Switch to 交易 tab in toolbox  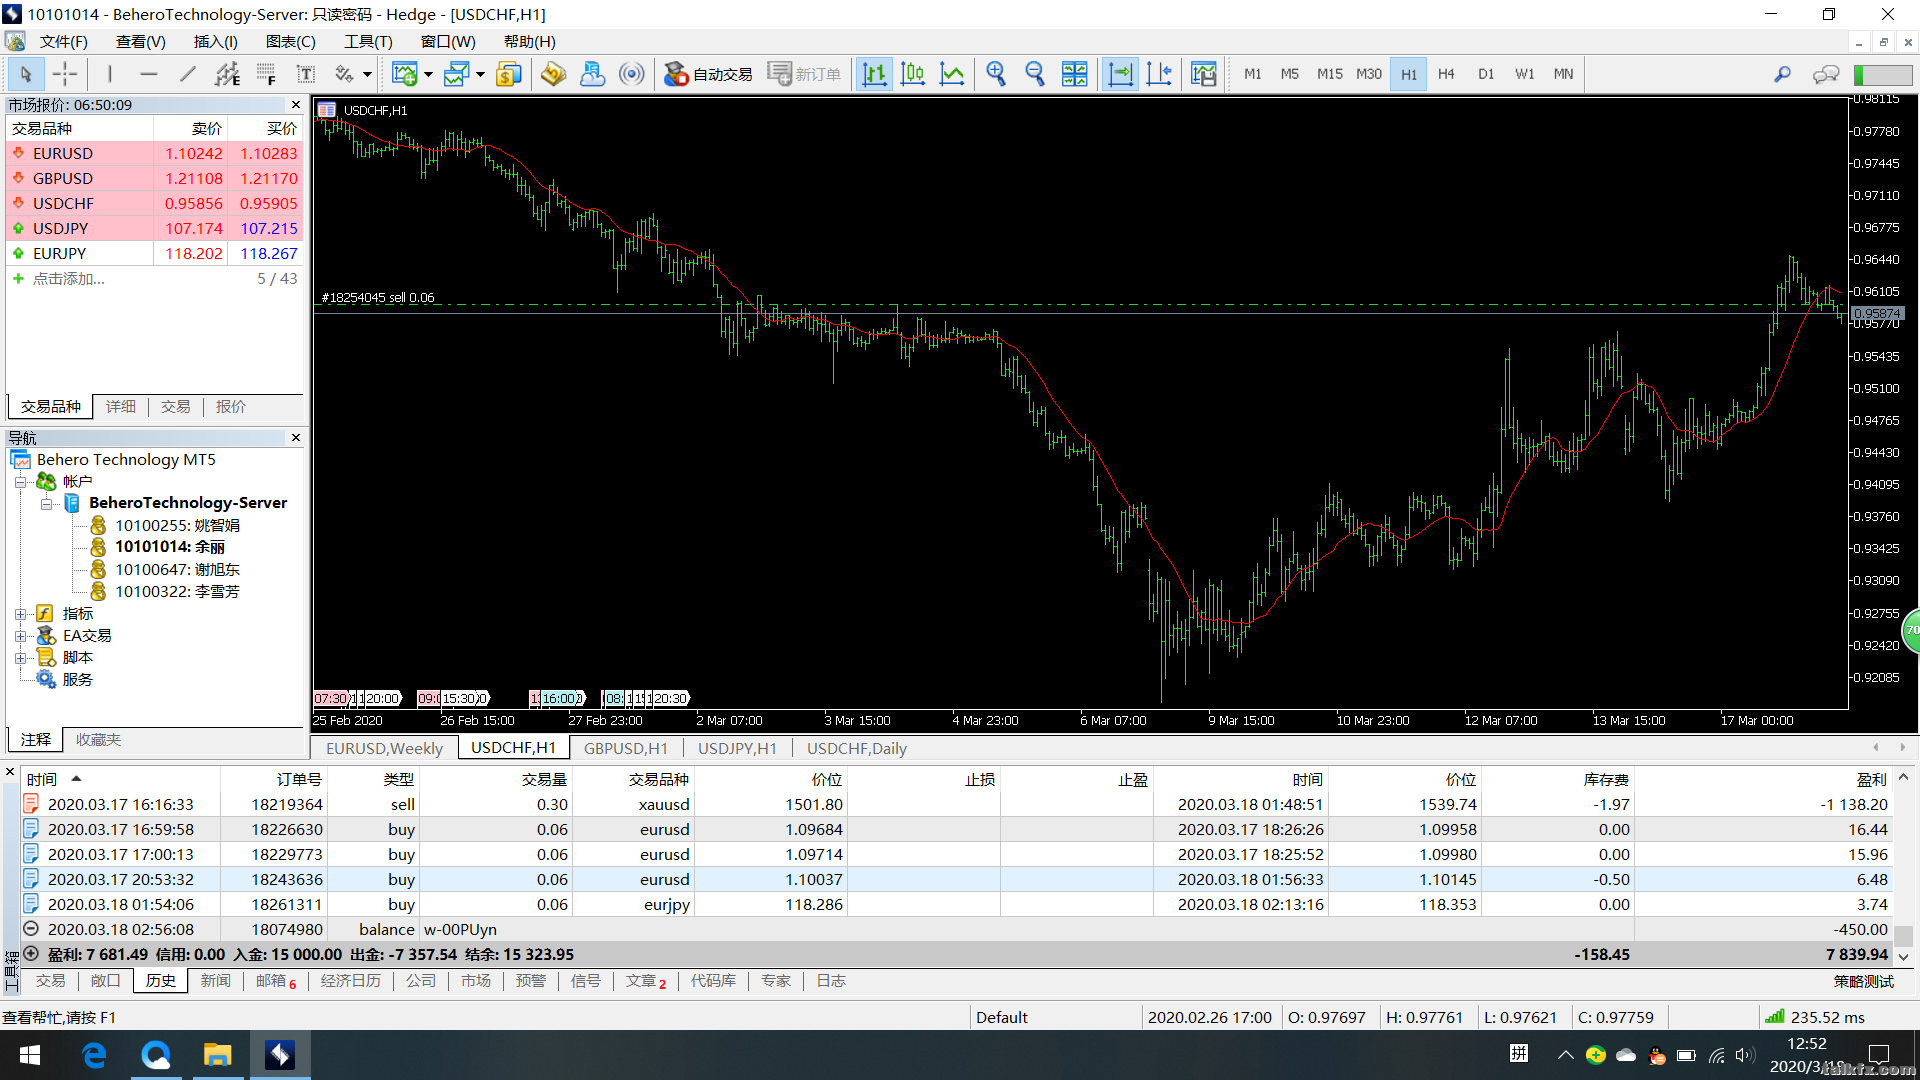50,981
